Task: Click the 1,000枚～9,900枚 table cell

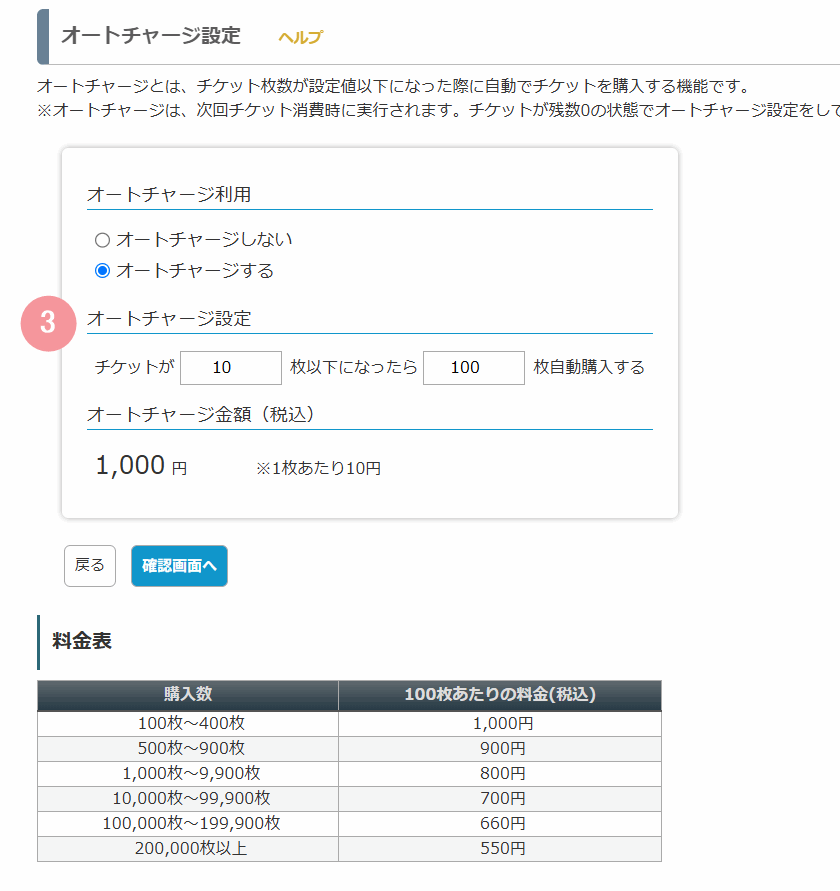Action: click(188, 774)
